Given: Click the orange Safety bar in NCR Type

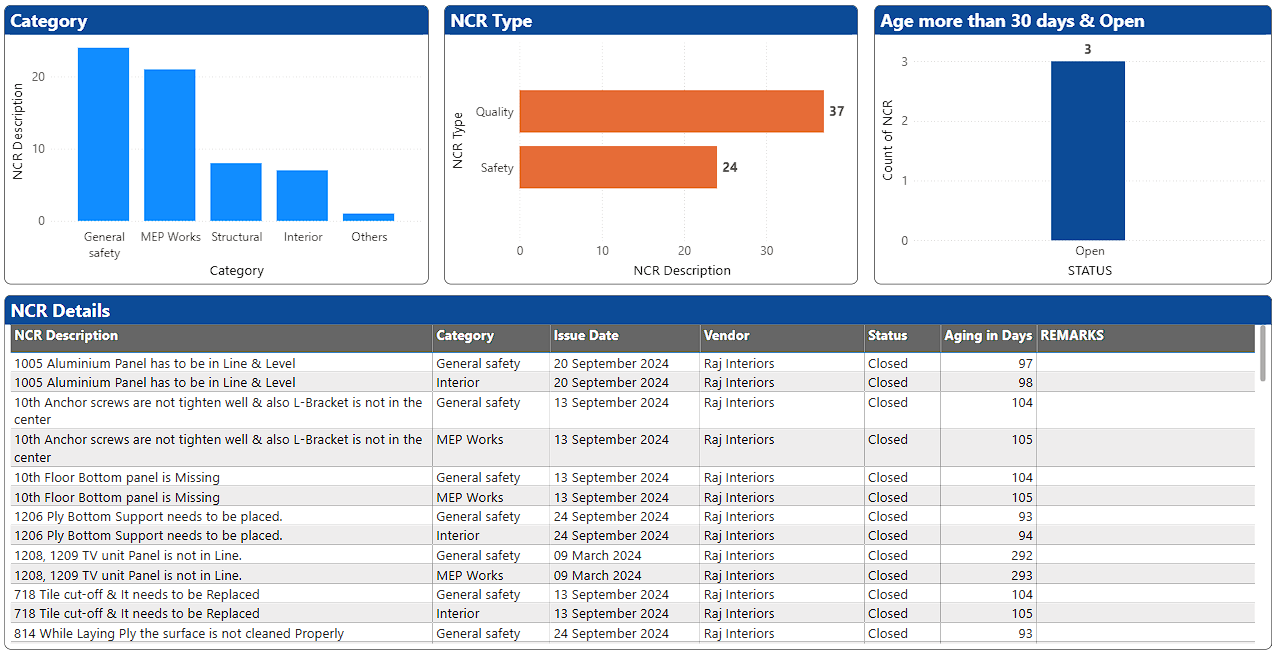Looking at the screenshot, I should coord(618,167).
